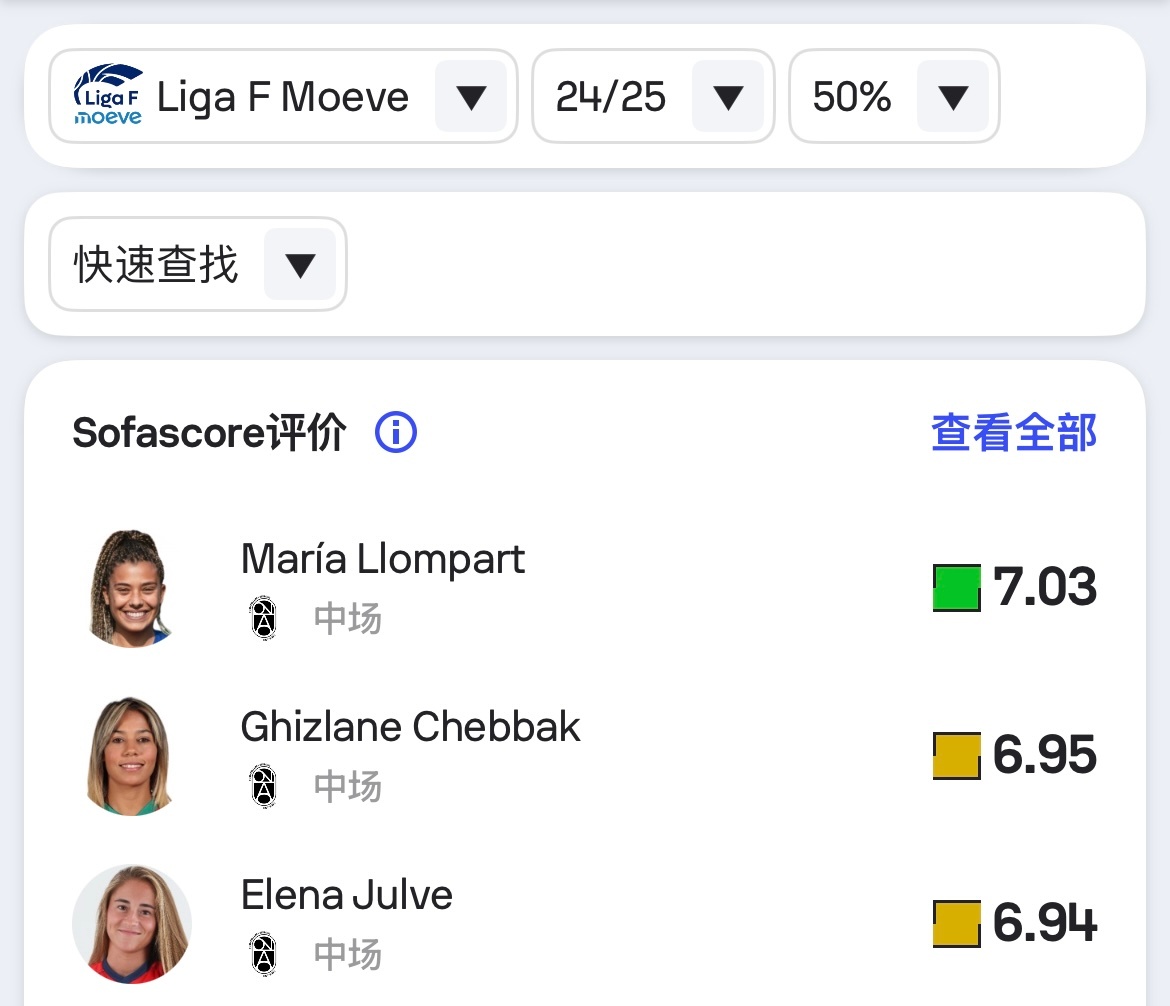Open the info icon beside Sofascore评价
The image size is (1170, 1006).
(x=395, y=432)
